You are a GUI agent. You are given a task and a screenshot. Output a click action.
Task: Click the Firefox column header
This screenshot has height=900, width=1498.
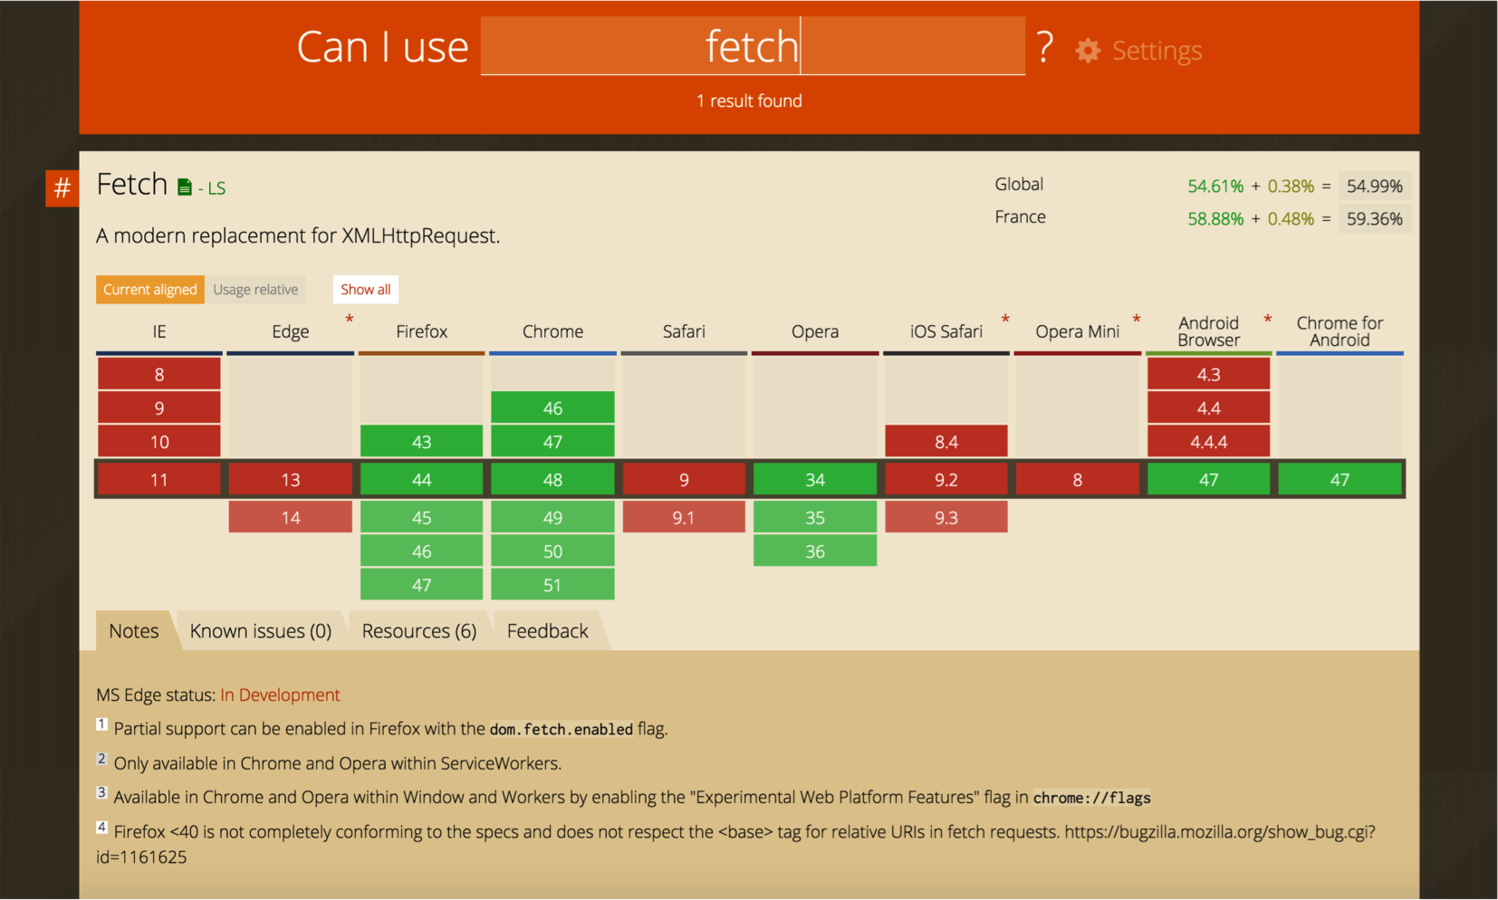click(x=421, y=331)
